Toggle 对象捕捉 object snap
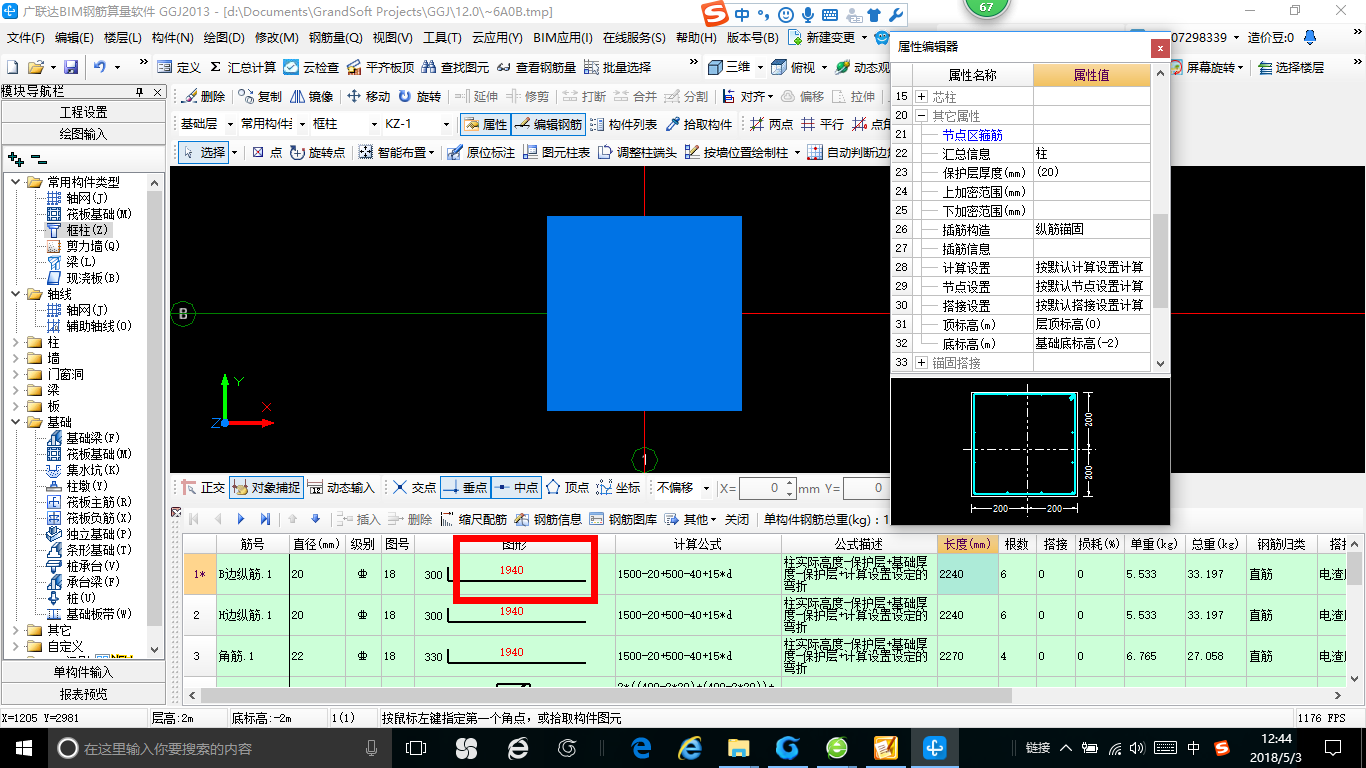This screenshot has width=1366, height=768. coord(266,488)
